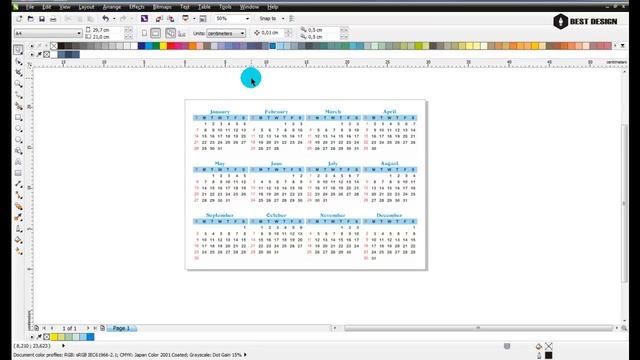640x360 pixels.
Task: Open the zoom level 50% dropdown
Action: tap(247, 19)
